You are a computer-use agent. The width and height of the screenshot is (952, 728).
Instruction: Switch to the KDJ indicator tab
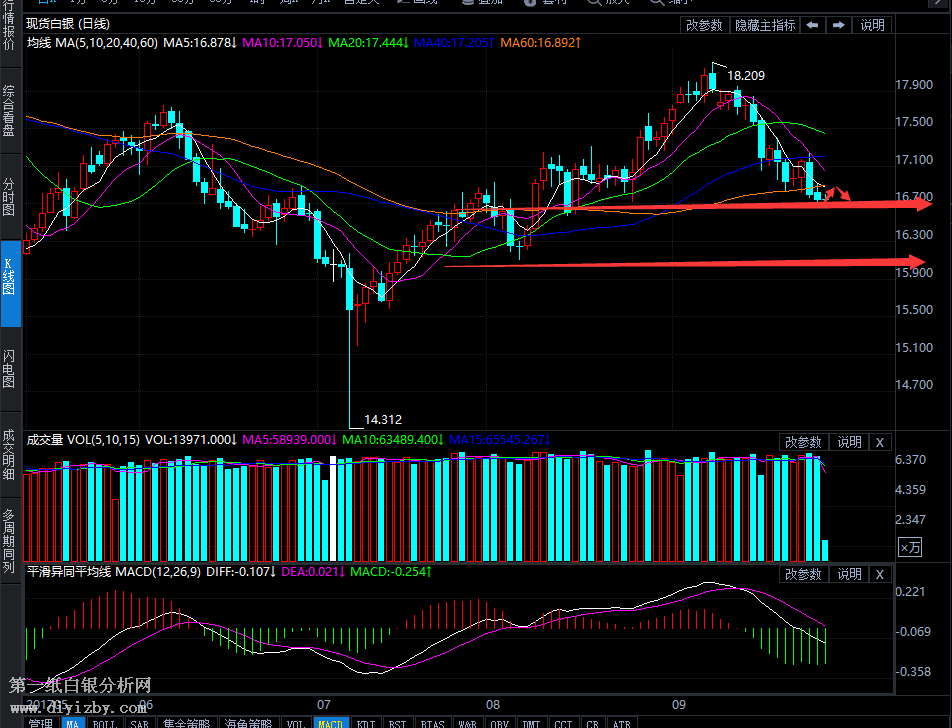pyautogui.click(x=367, y=723)
